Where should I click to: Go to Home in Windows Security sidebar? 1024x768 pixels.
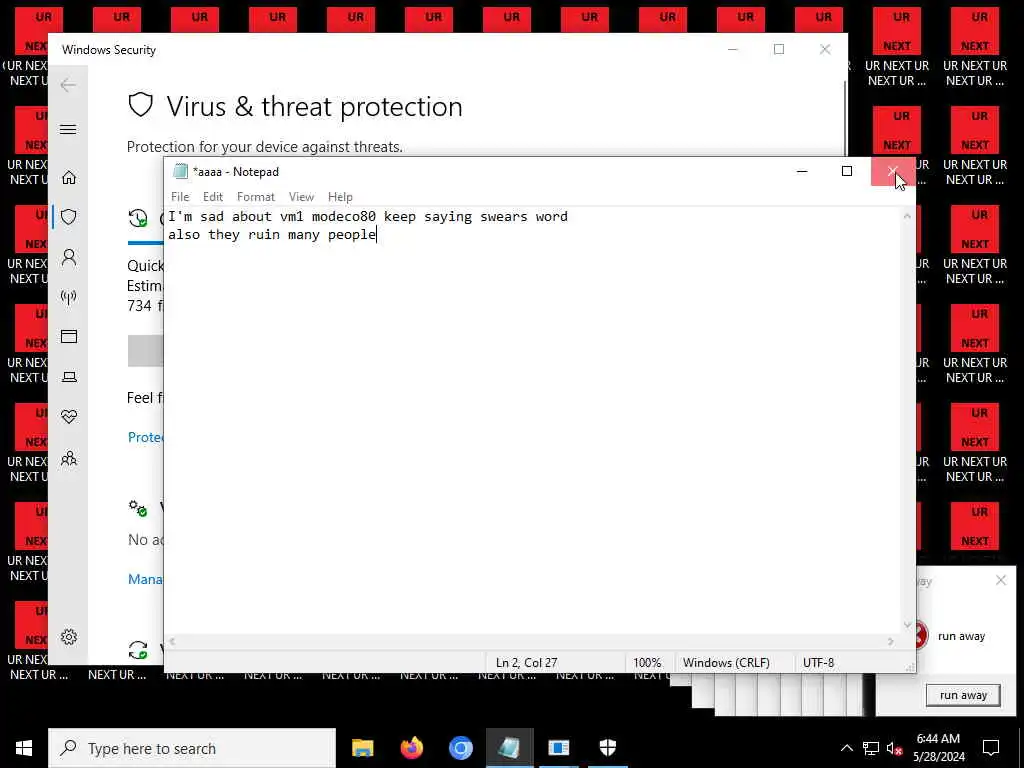point(69,178)
